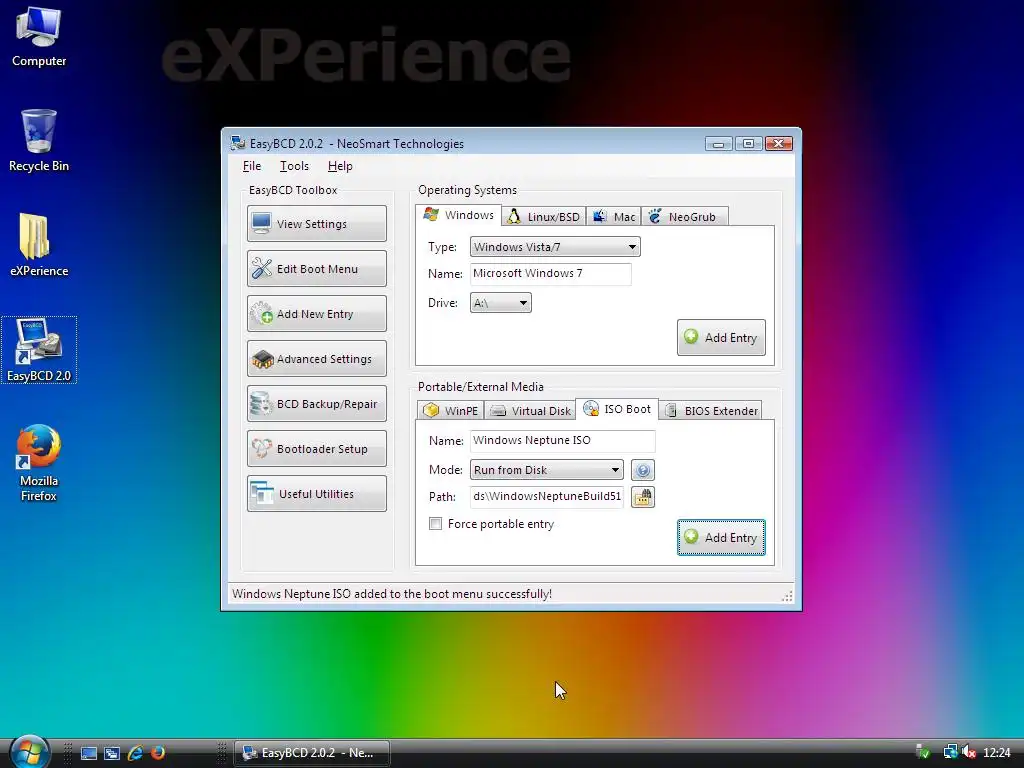
Task: Click the Show Desktop quick launch icon
Action: coord(89,753)
